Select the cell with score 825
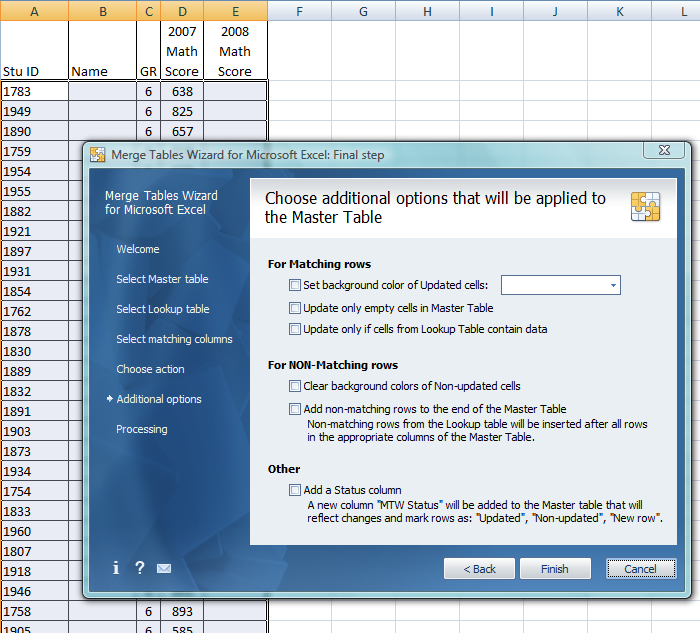 (x=182, y=111)
